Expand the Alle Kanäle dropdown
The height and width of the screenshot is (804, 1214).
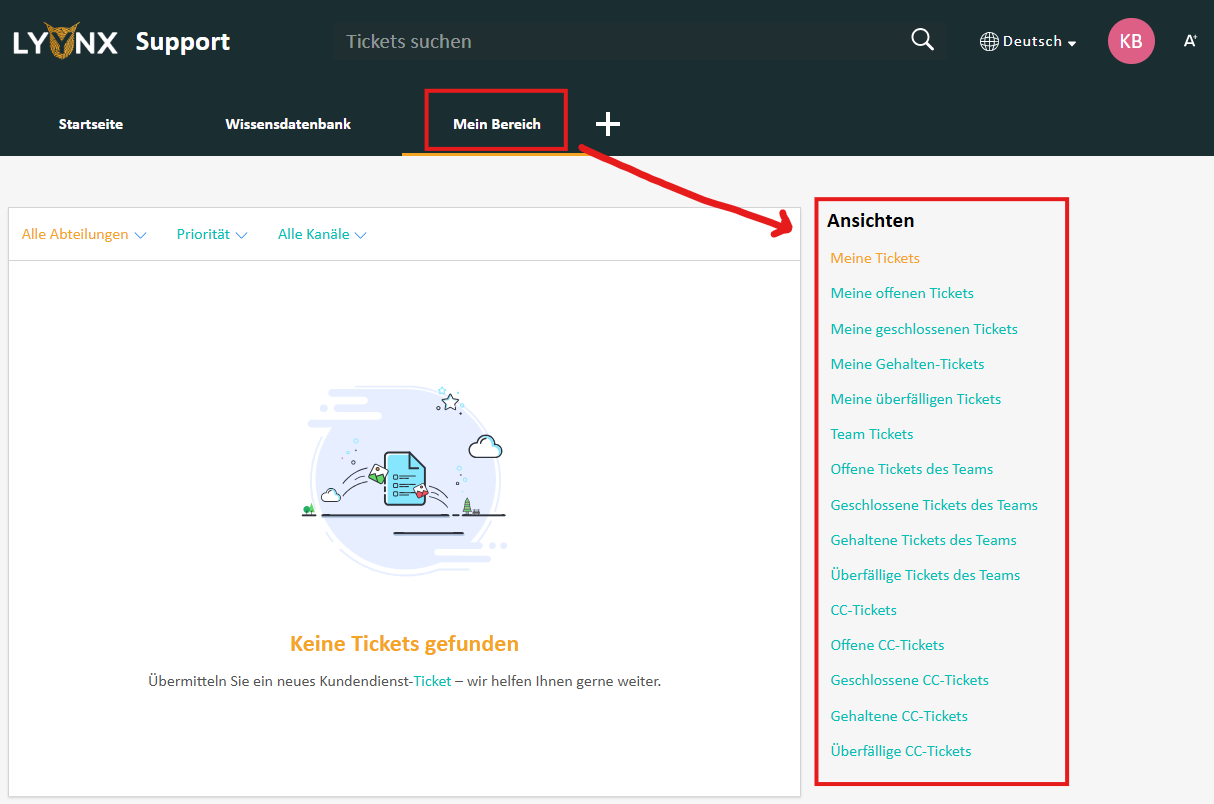[x=322, y=234]
